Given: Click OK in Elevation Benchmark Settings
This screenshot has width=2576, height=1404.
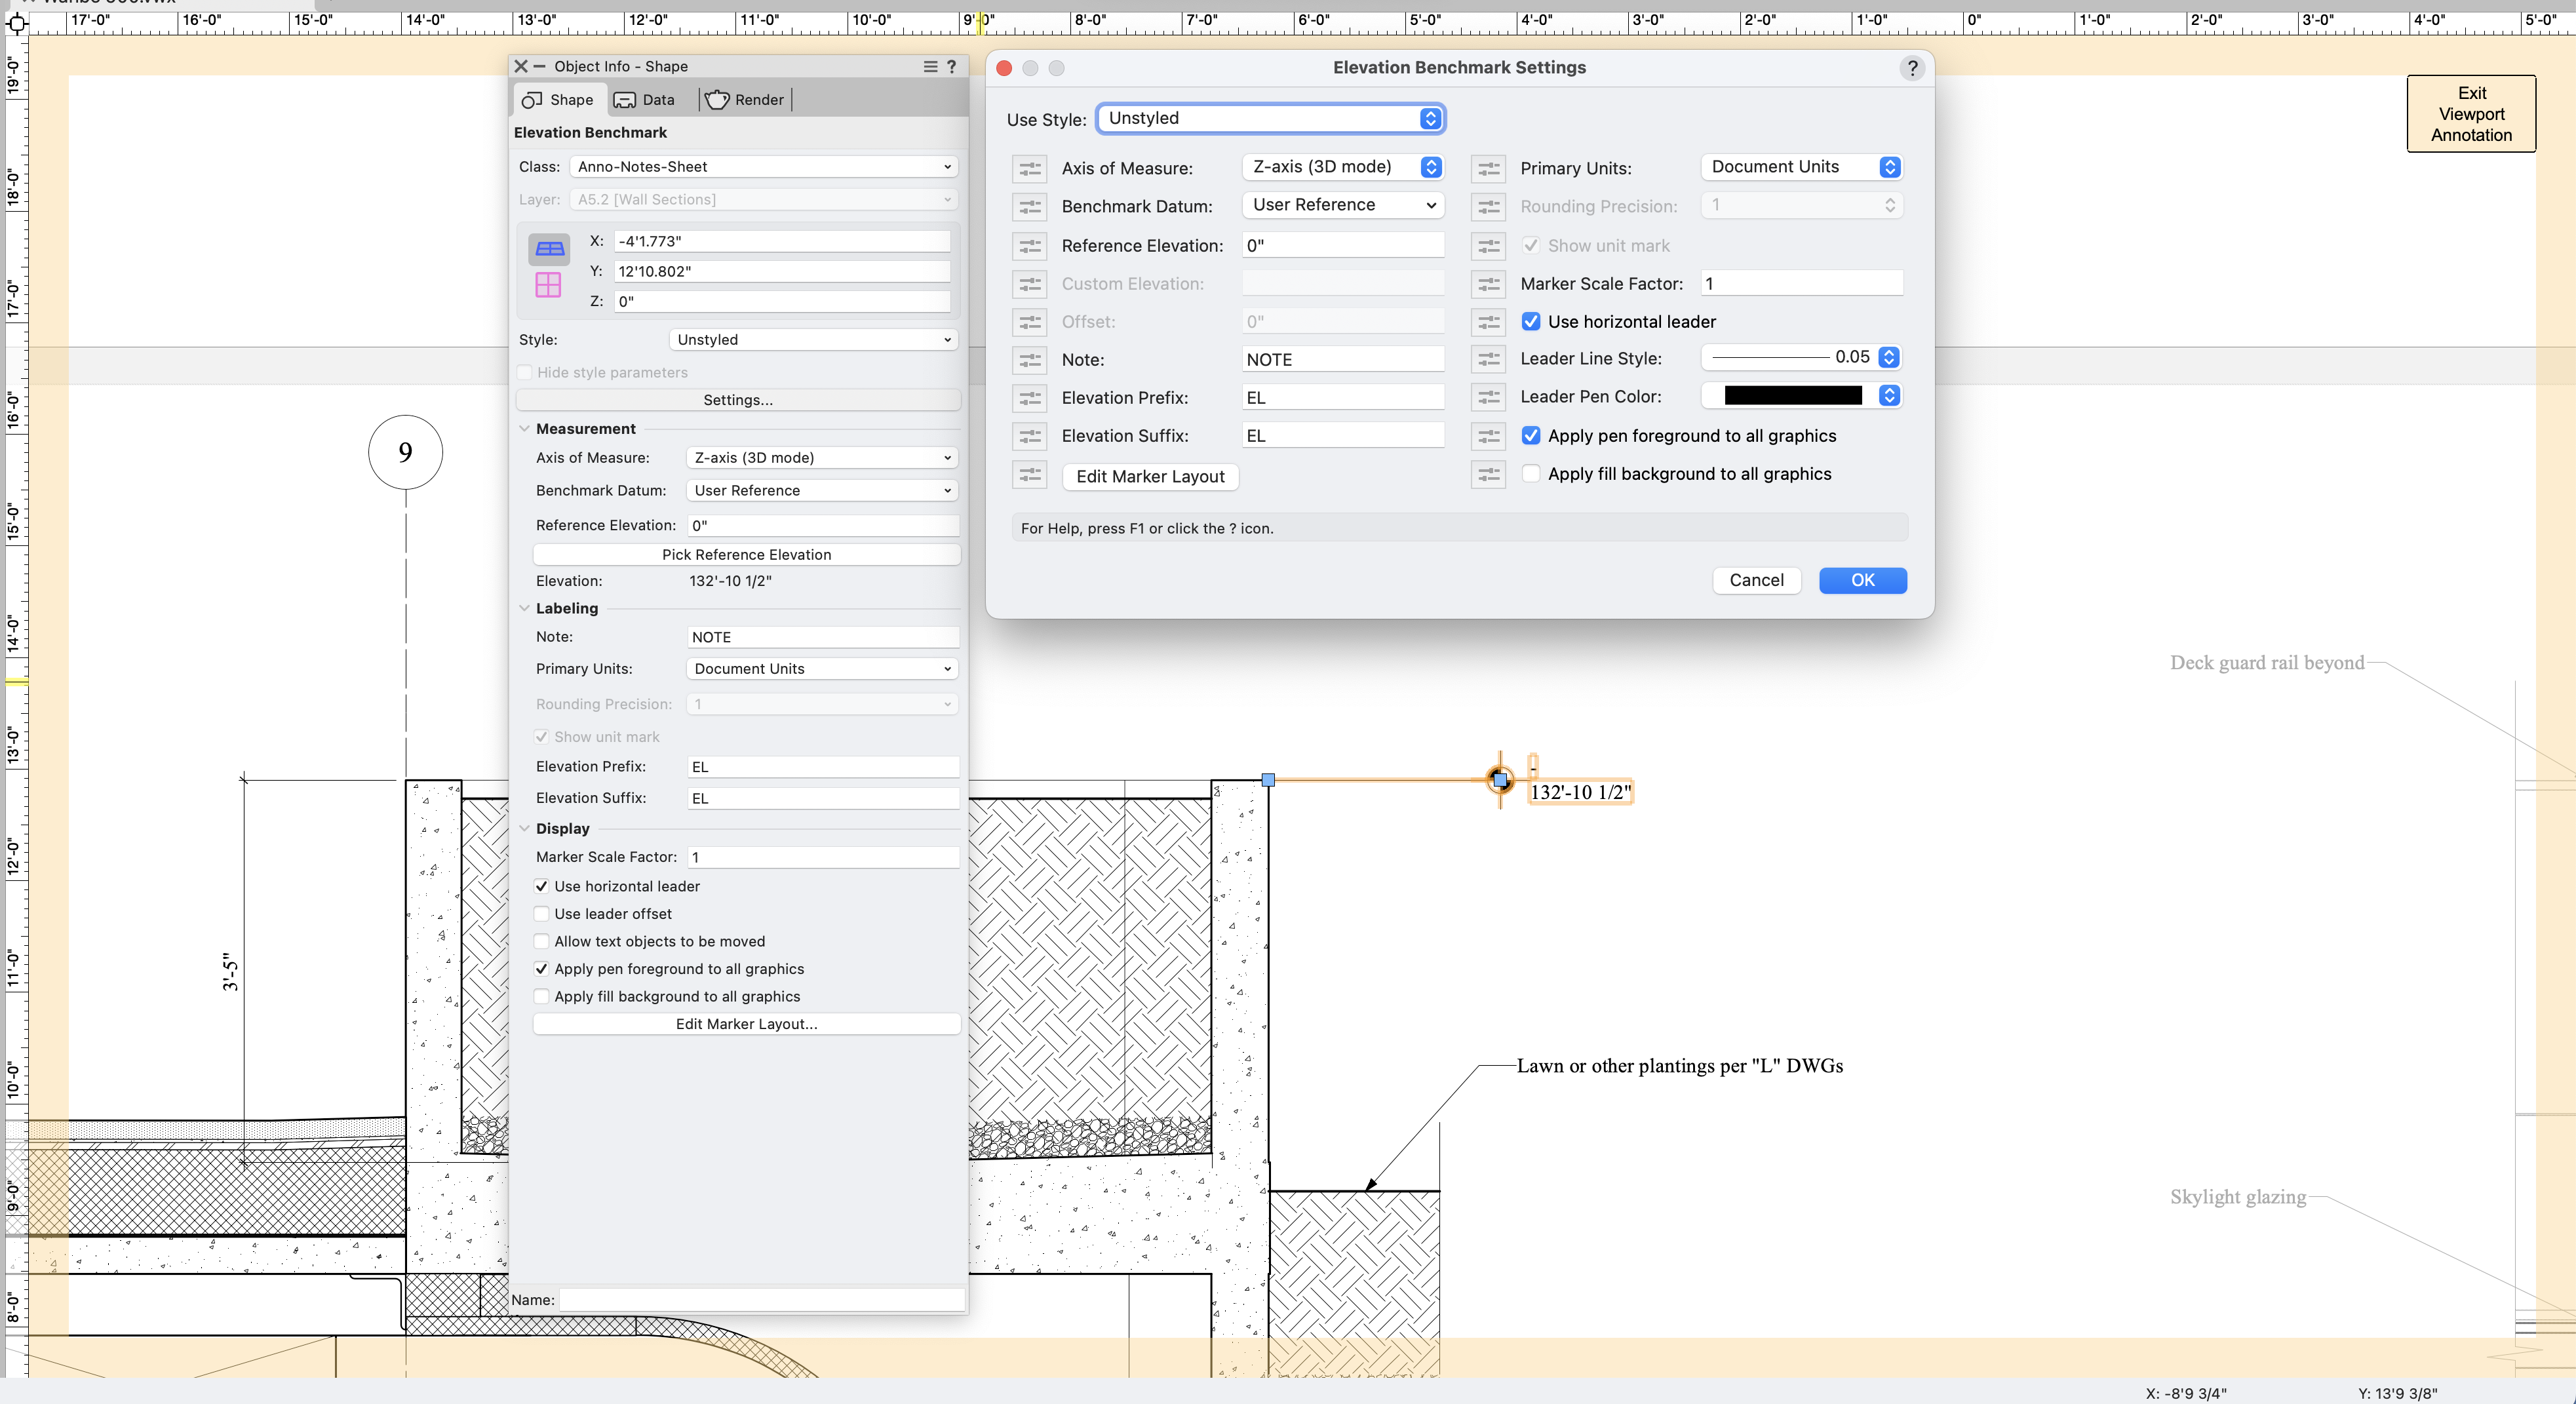Looking at the screenshot, I should tap(1862, 580).
